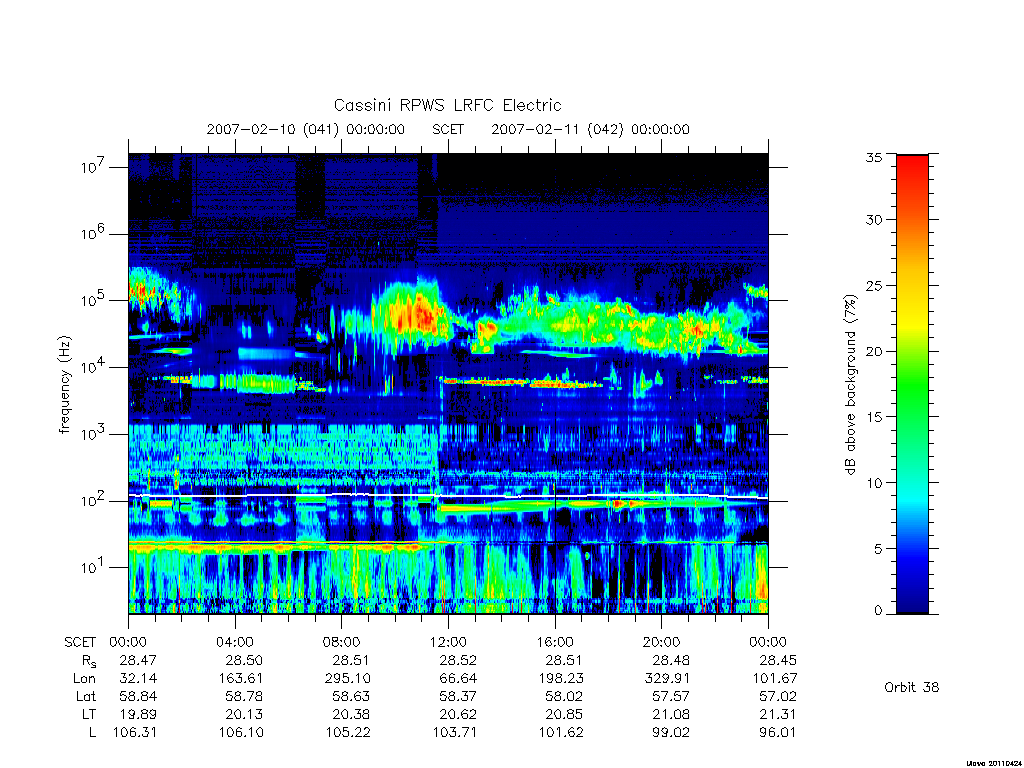Click the Lon value "295.10"
Image resolution: width=1024 pixels, height=768 pixels.
(347, 679)
